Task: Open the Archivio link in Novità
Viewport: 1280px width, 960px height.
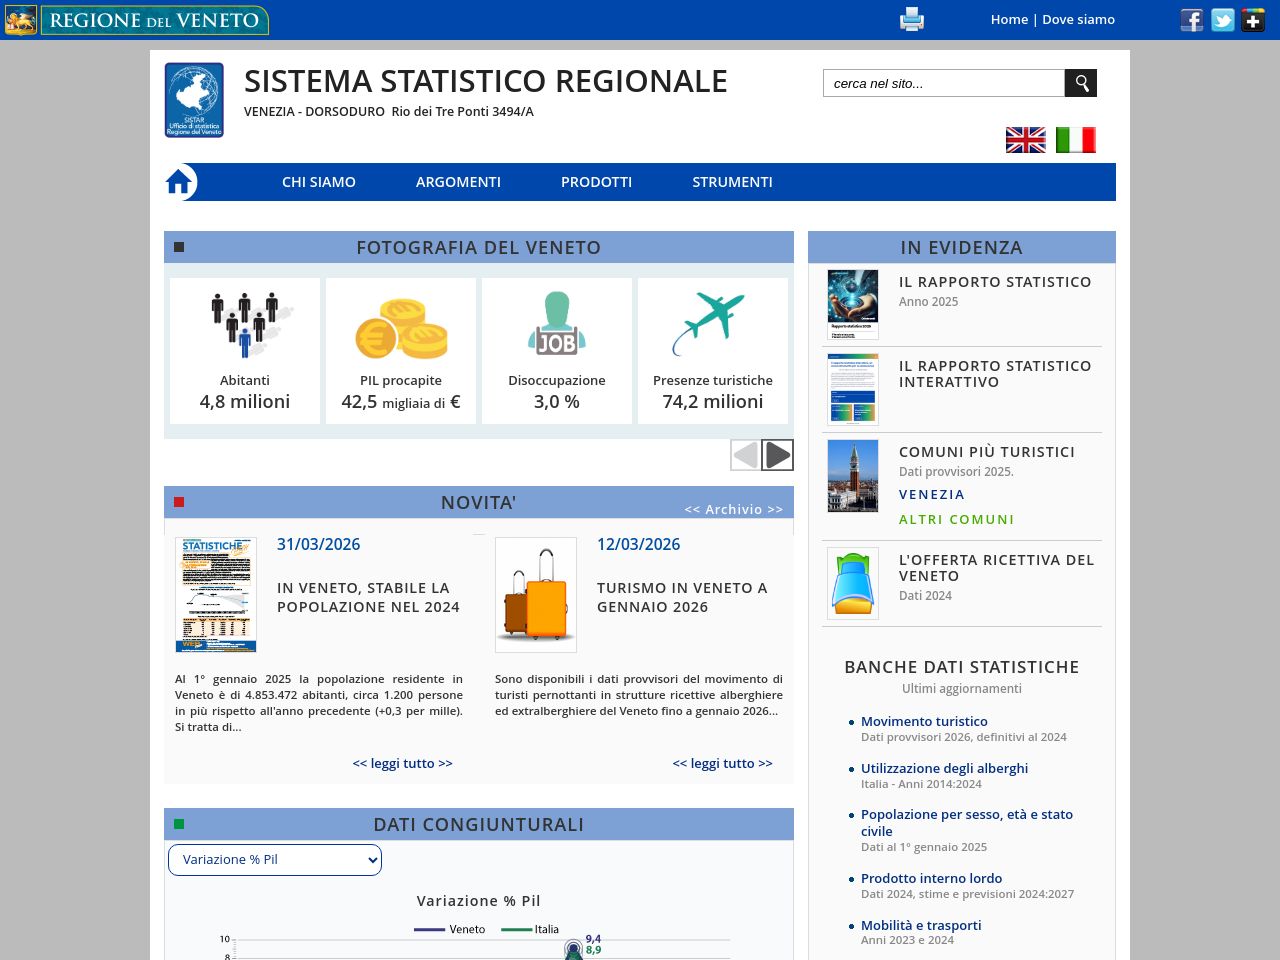Action: pos(733,509)
